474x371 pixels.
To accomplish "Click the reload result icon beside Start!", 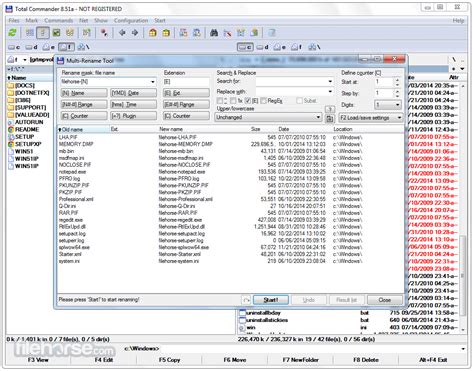I will point(246,300).
